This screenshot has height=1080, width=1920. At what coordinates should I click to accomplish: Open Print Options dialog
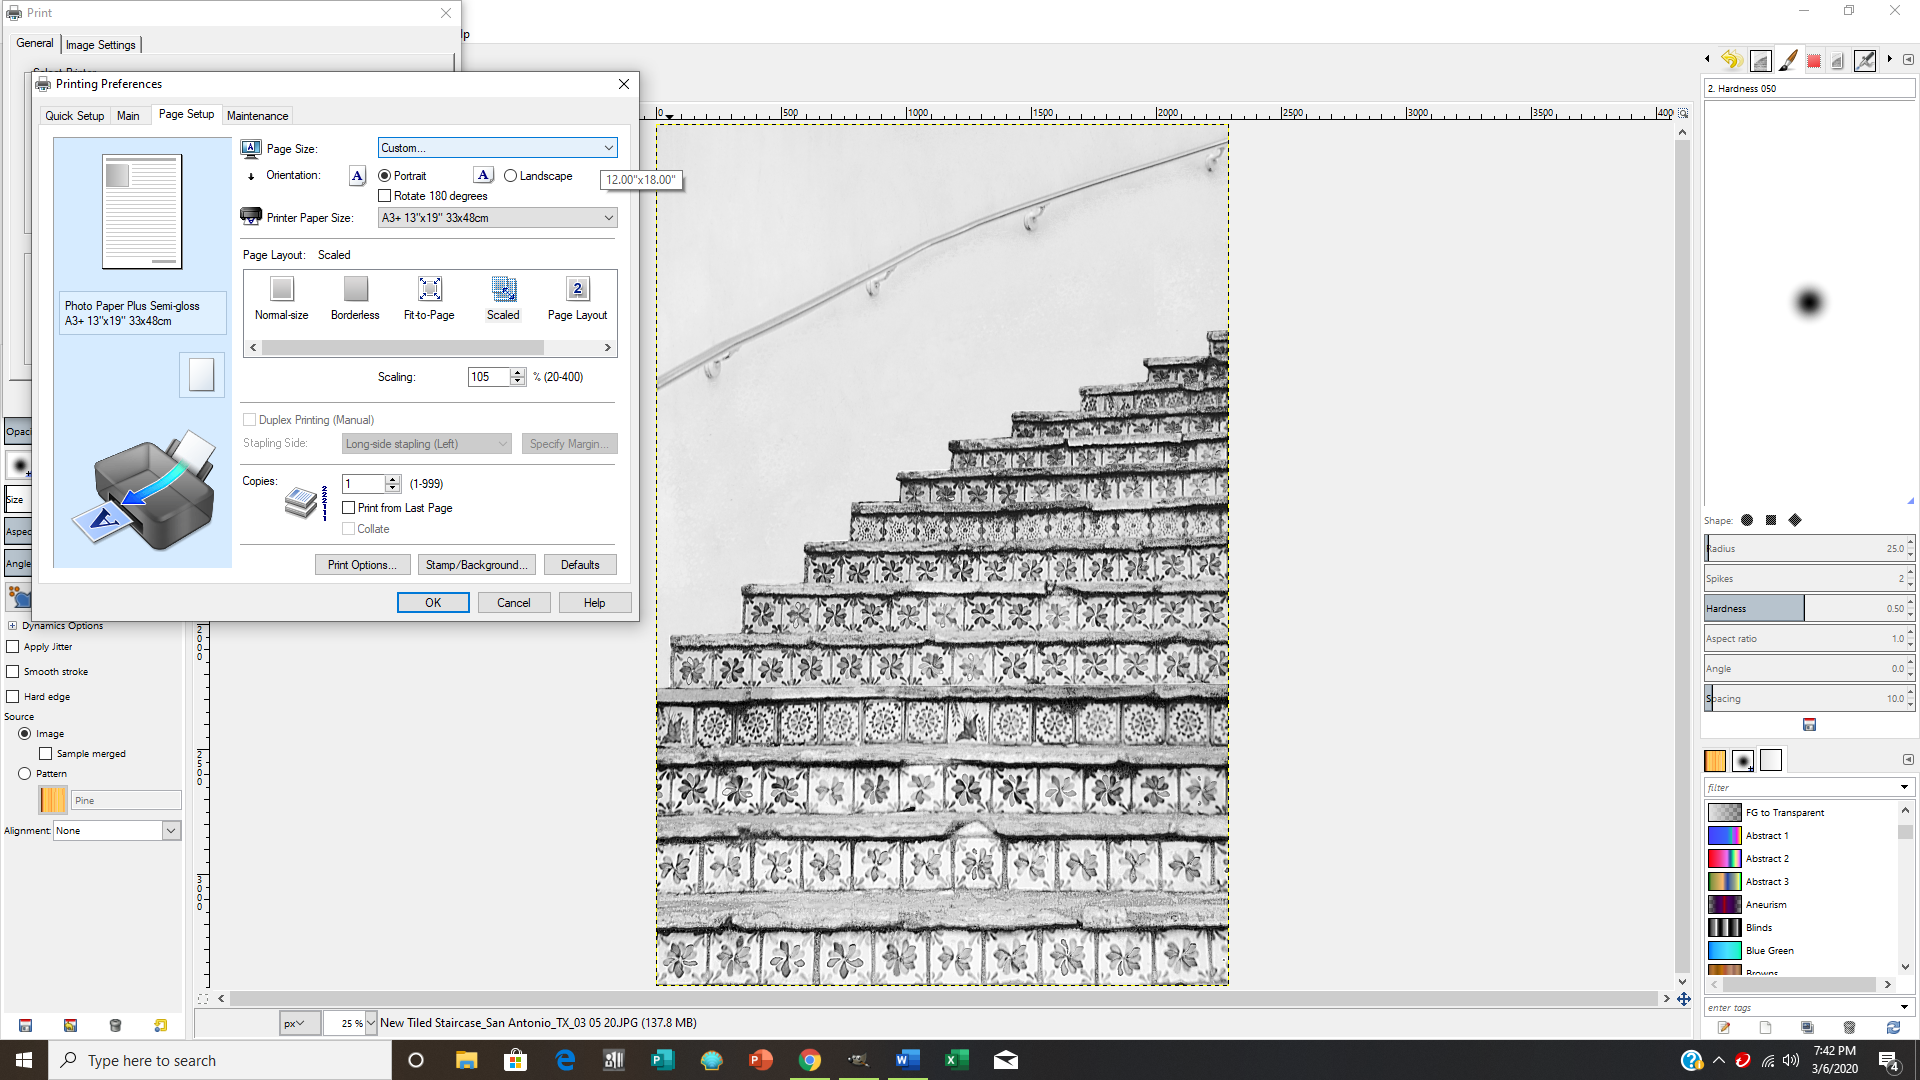362,565
